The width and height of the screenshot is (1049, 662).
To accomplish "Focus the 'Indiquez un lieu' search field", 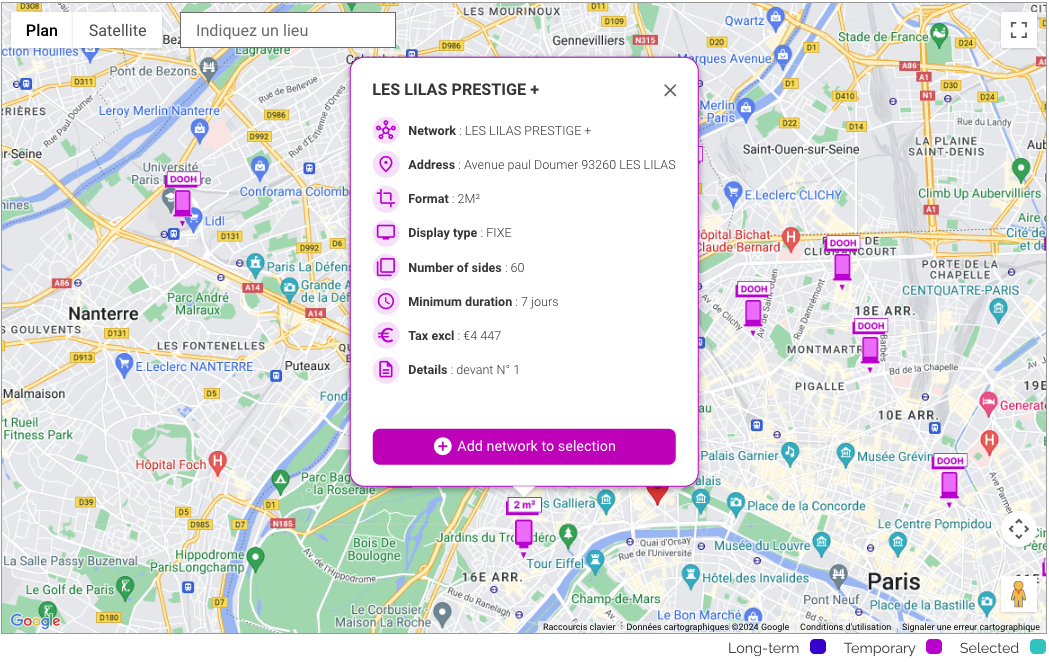I will [288, 30].
